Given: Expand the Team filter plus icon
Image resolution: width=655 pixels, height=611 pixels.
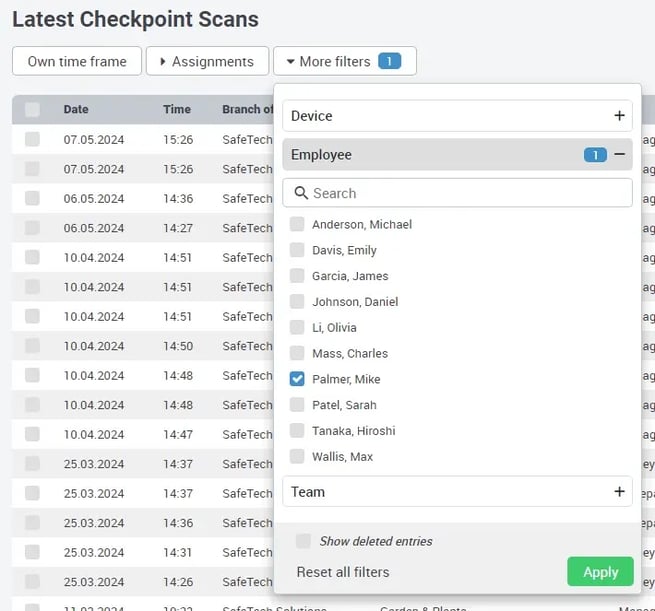Looking at the screenshot, I should [x=619, y=492].
